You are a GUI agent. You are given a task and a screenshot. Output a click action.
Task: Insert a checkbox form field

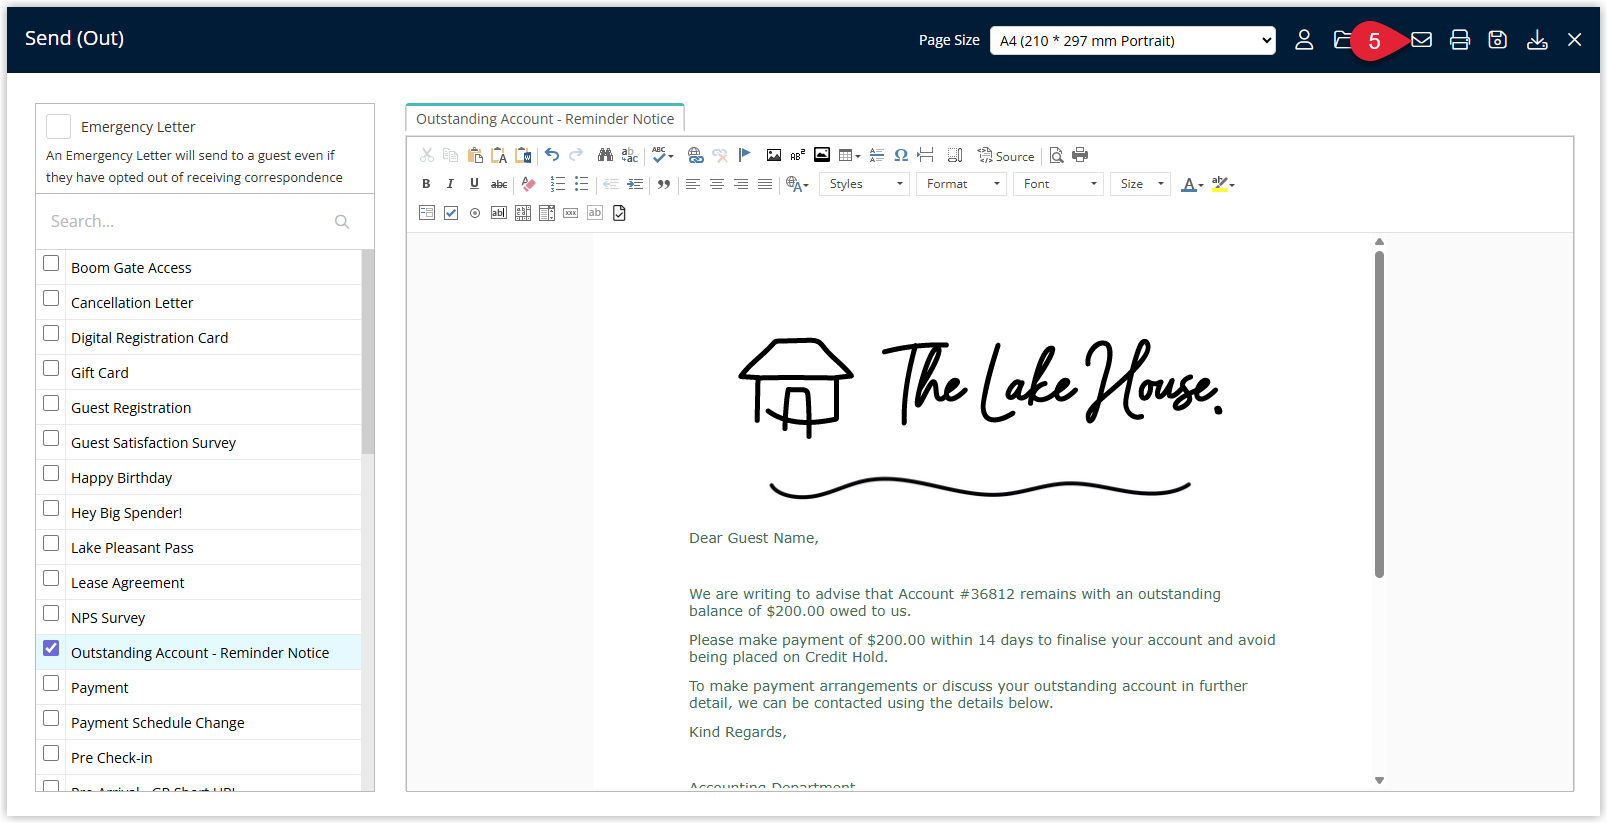coord(451,213)
